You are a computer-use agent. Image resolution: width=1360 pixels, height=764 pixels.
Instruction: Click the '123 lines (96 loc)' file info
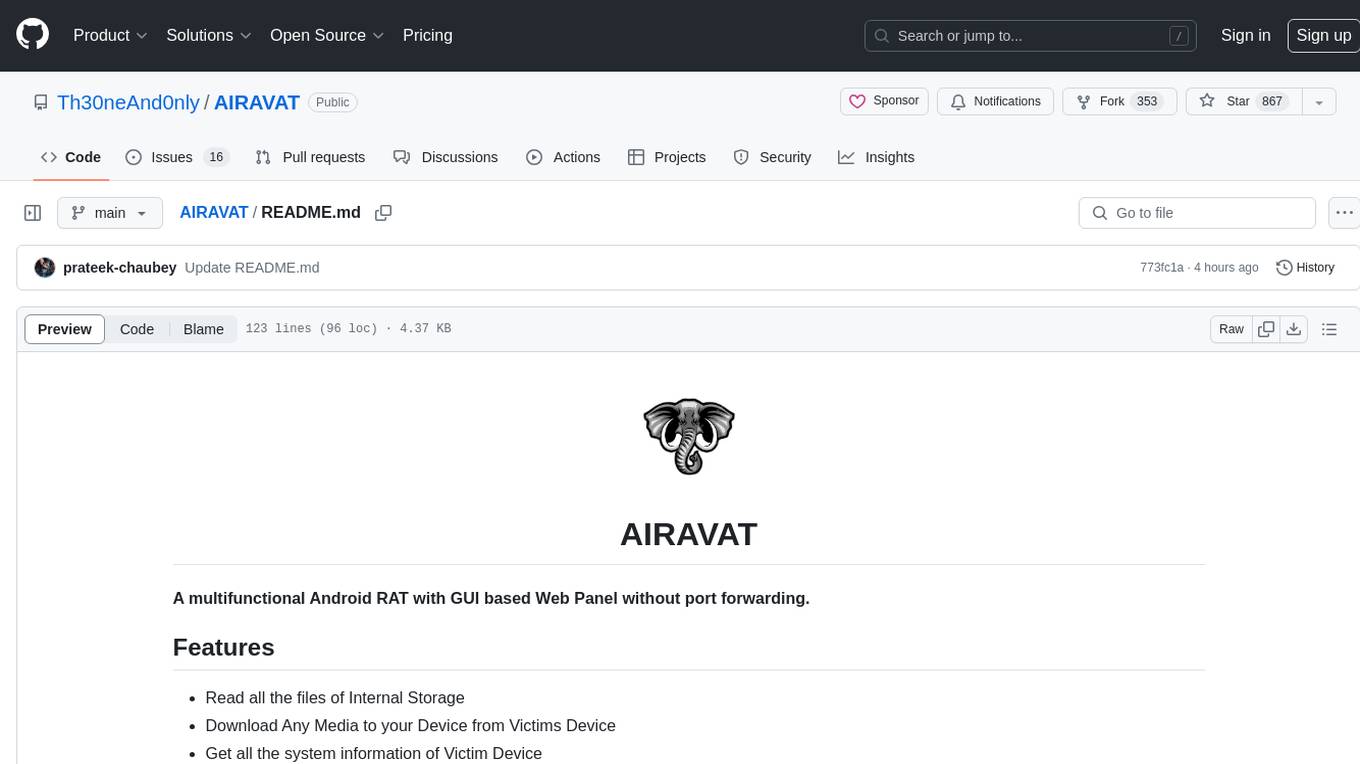click(311, 328)
